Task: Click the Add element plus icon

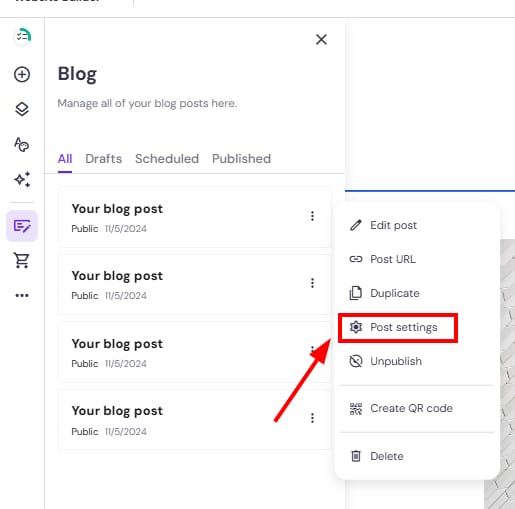Action: (22, 74)
